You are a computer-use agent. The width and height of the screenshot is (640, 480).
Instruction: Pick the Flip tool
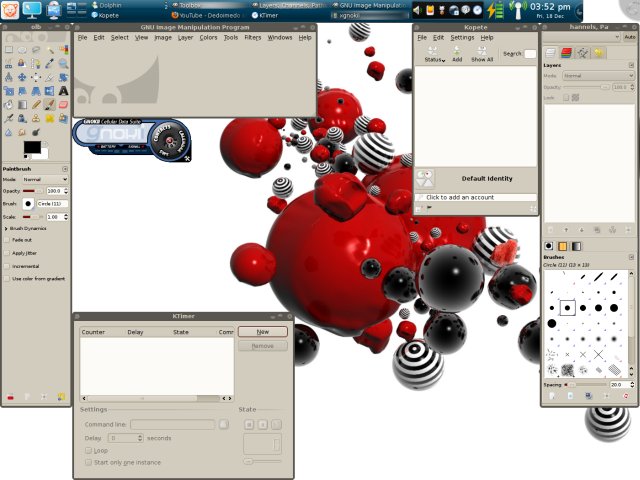[50, 91]
